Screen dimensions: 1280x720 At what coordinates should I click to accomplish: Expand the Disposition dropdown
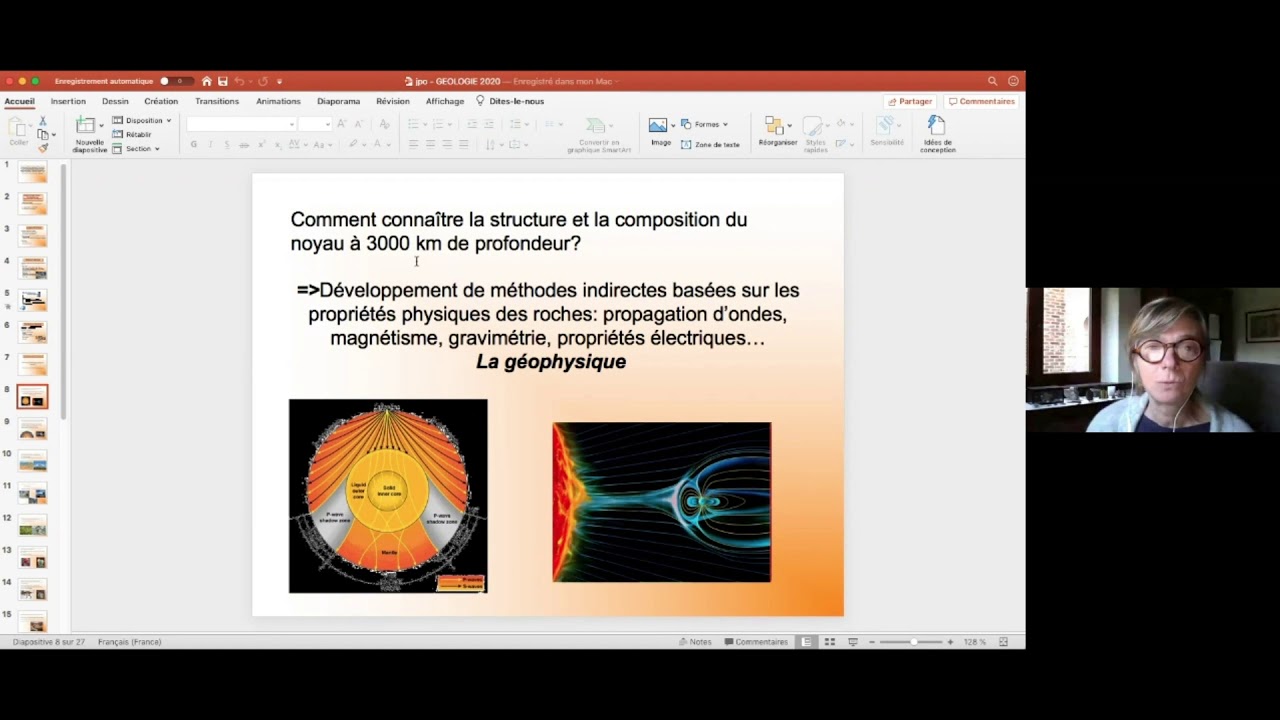[141, 121]
